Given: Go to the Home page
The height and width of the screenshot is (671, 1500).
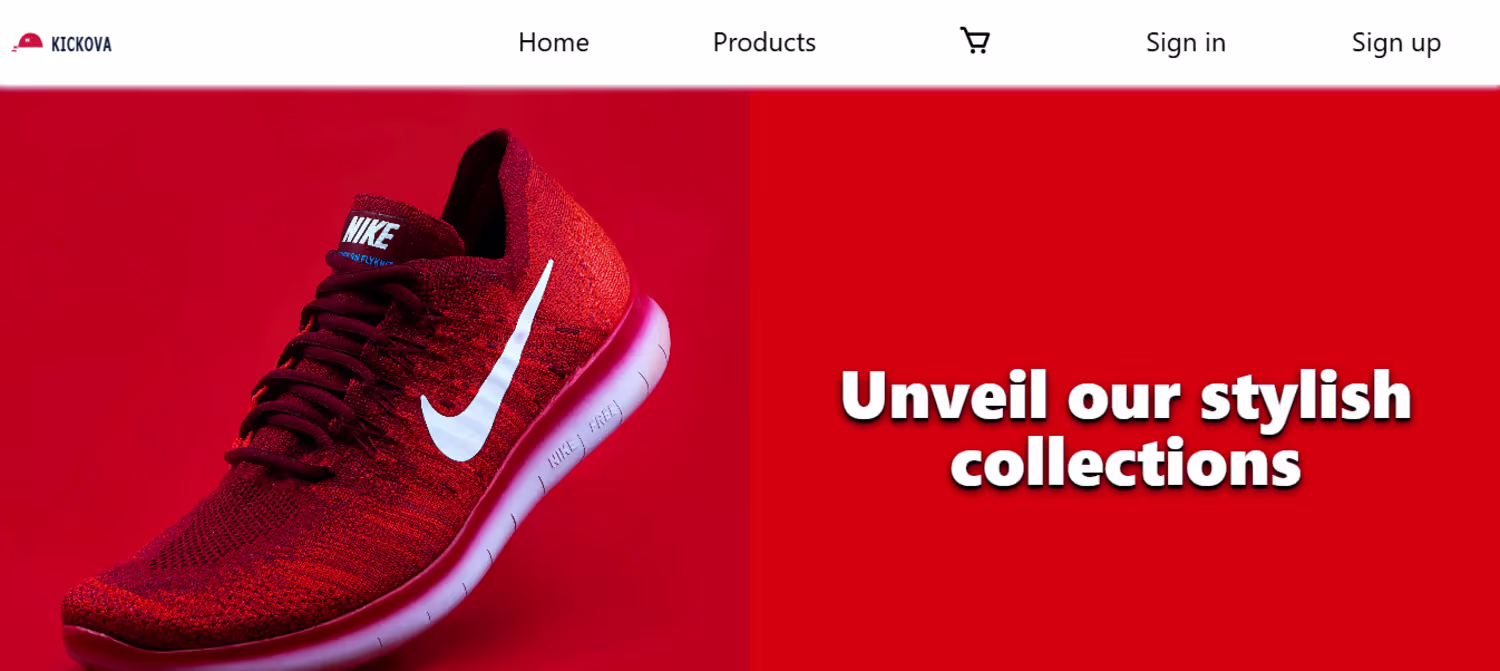Looking at the screenshot, I should (553, 43).
